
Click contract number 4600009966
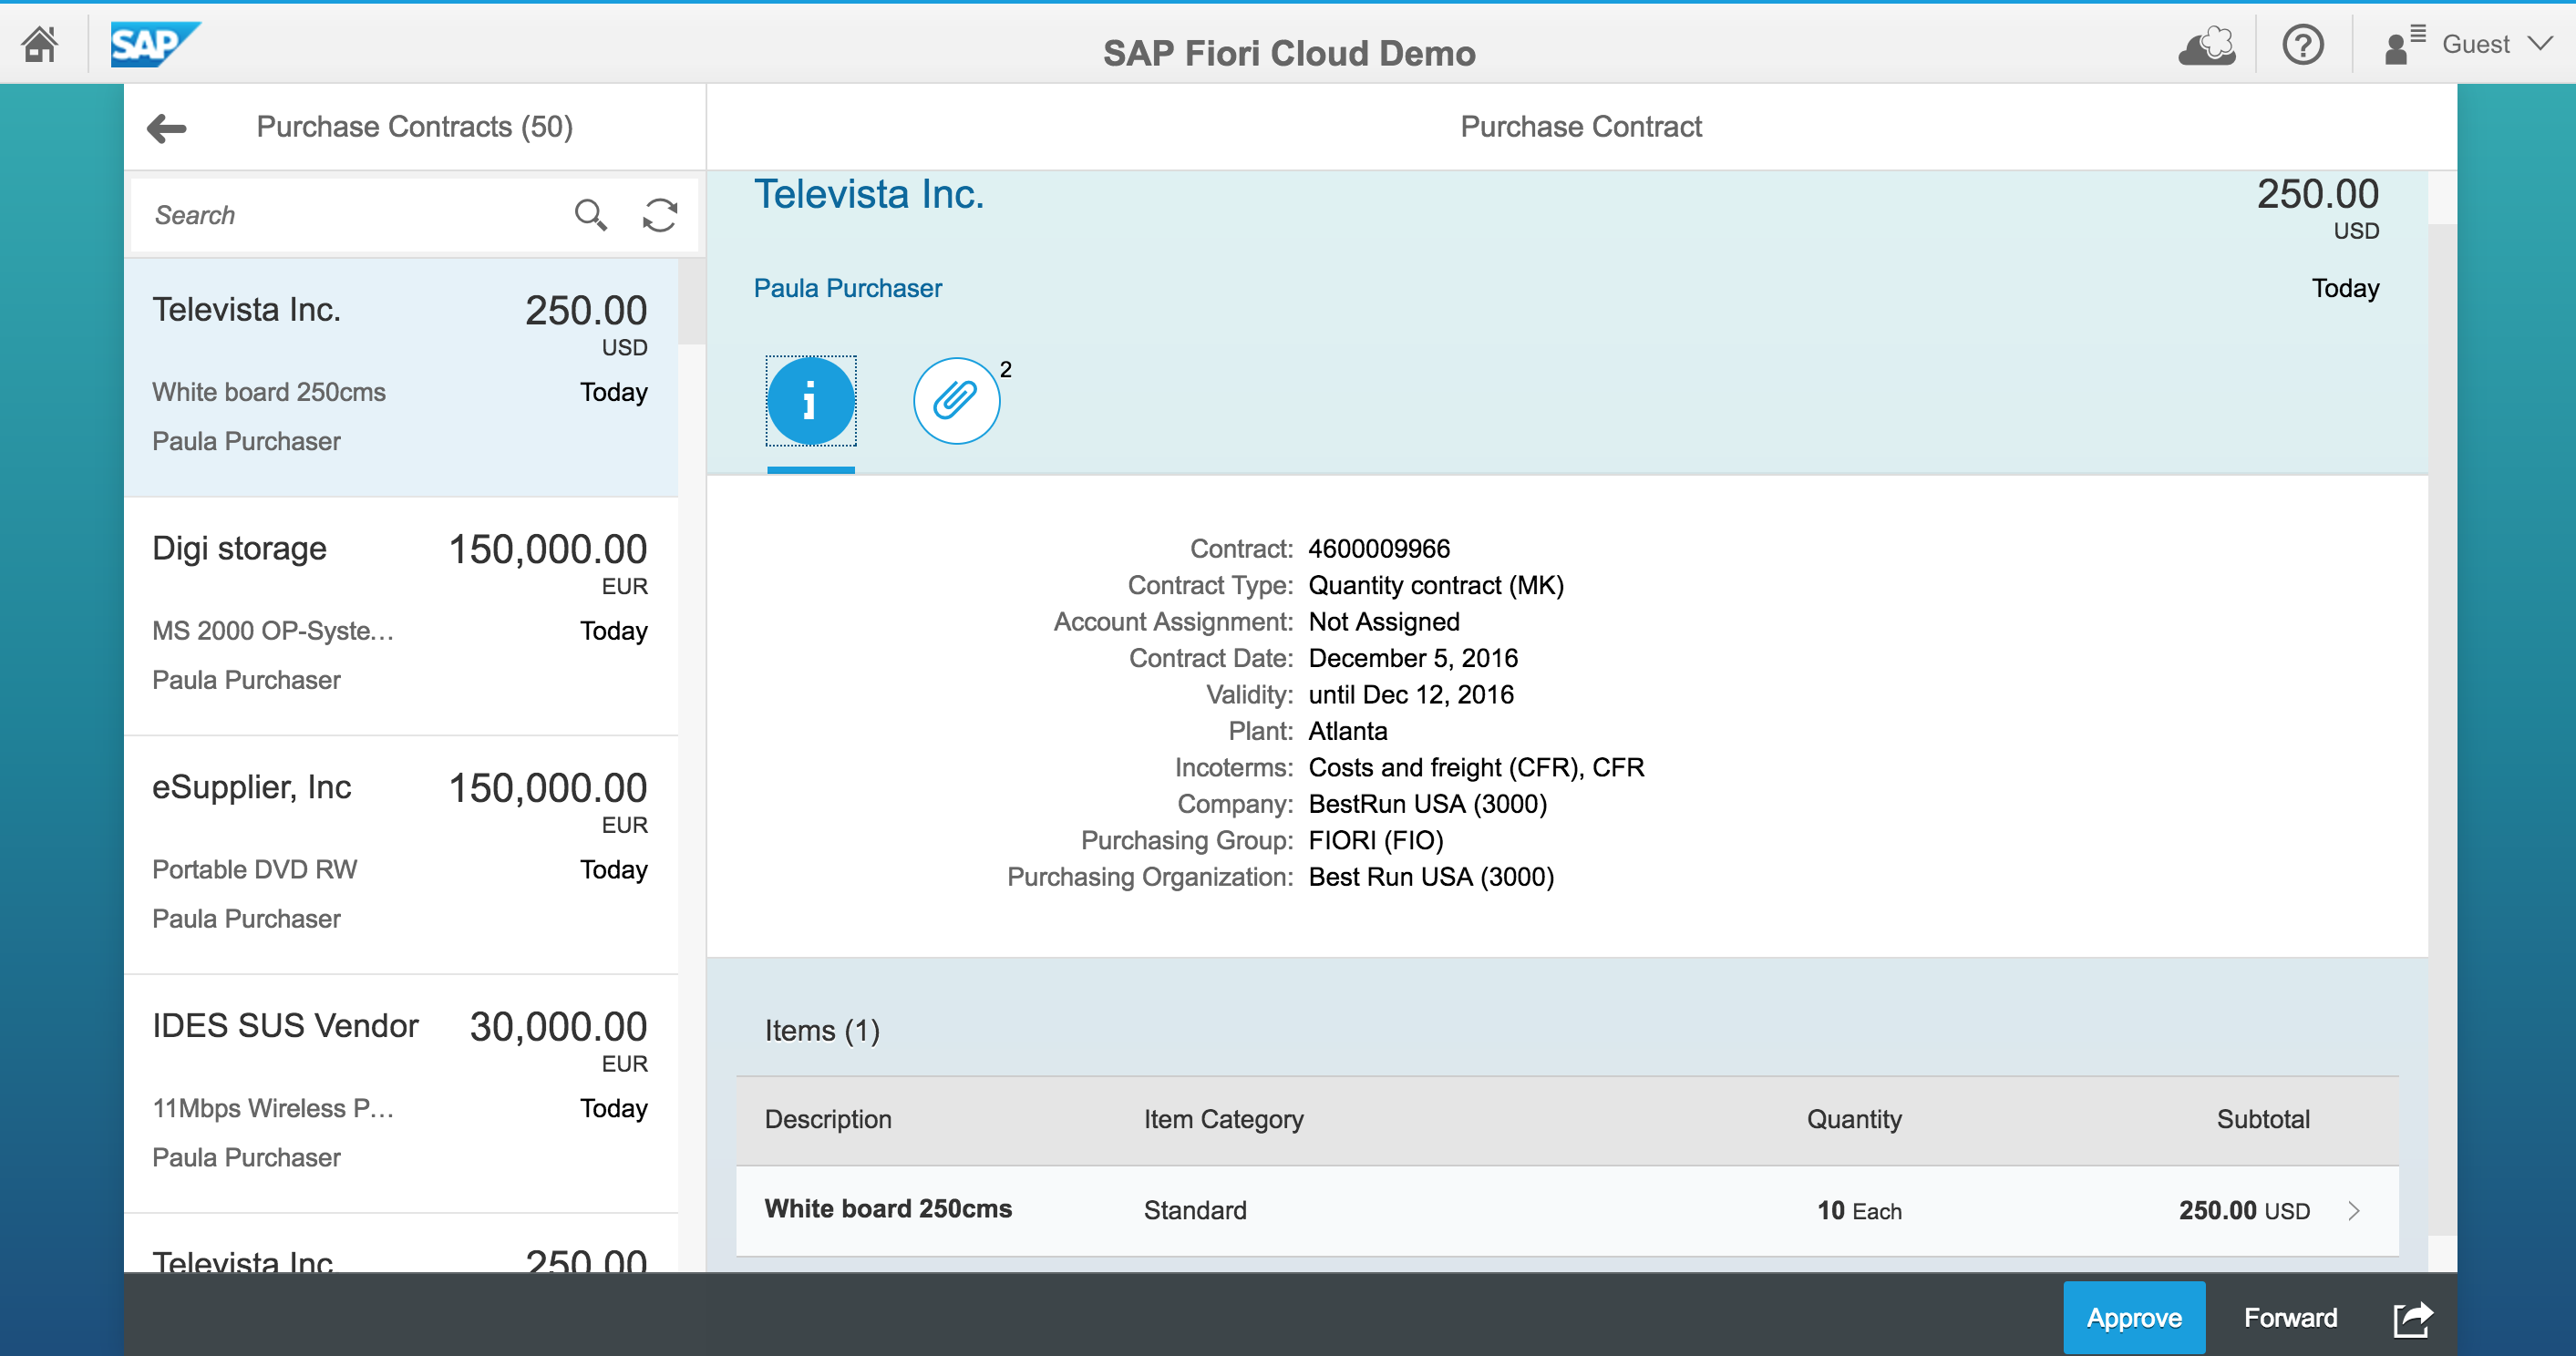(x=1379, y=549)
